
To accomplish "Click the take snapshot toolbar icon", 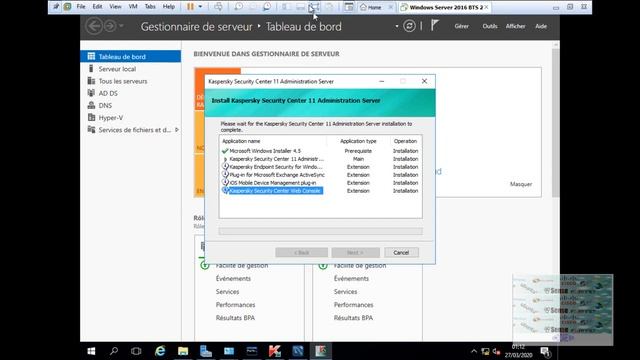I will [x=238, y=7].
